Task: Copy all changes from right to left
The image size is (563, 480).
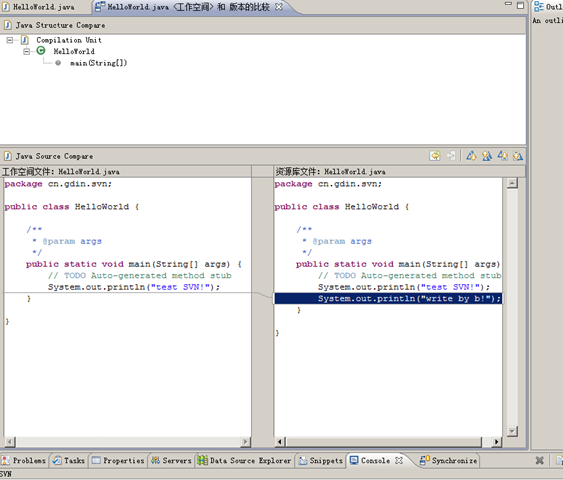Action: click(435, 156)
